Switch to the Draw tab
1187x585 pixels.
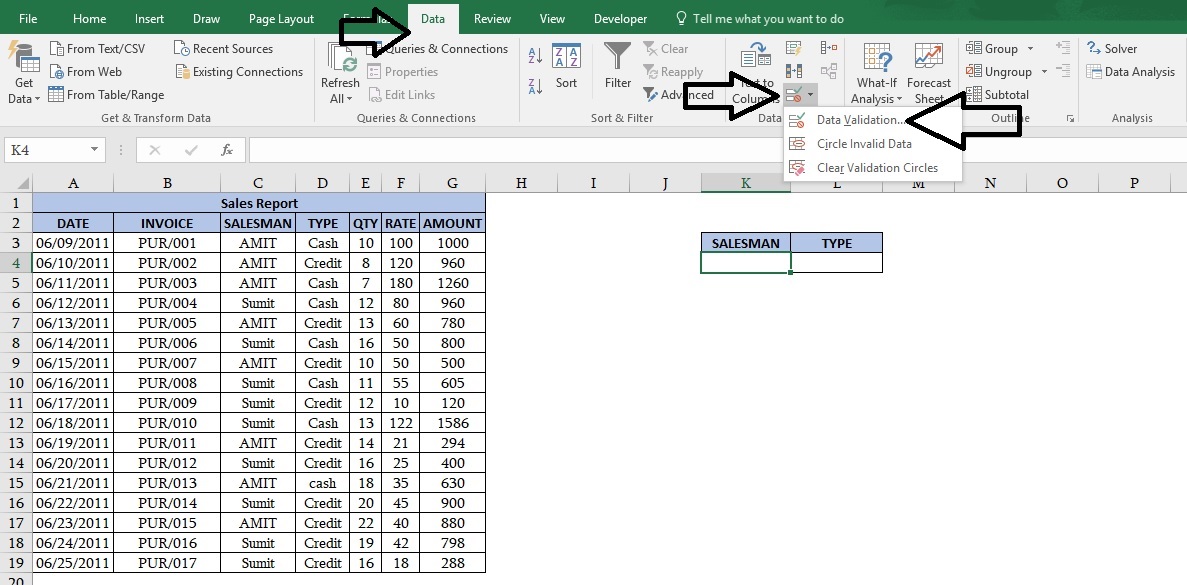pos(206,19)
